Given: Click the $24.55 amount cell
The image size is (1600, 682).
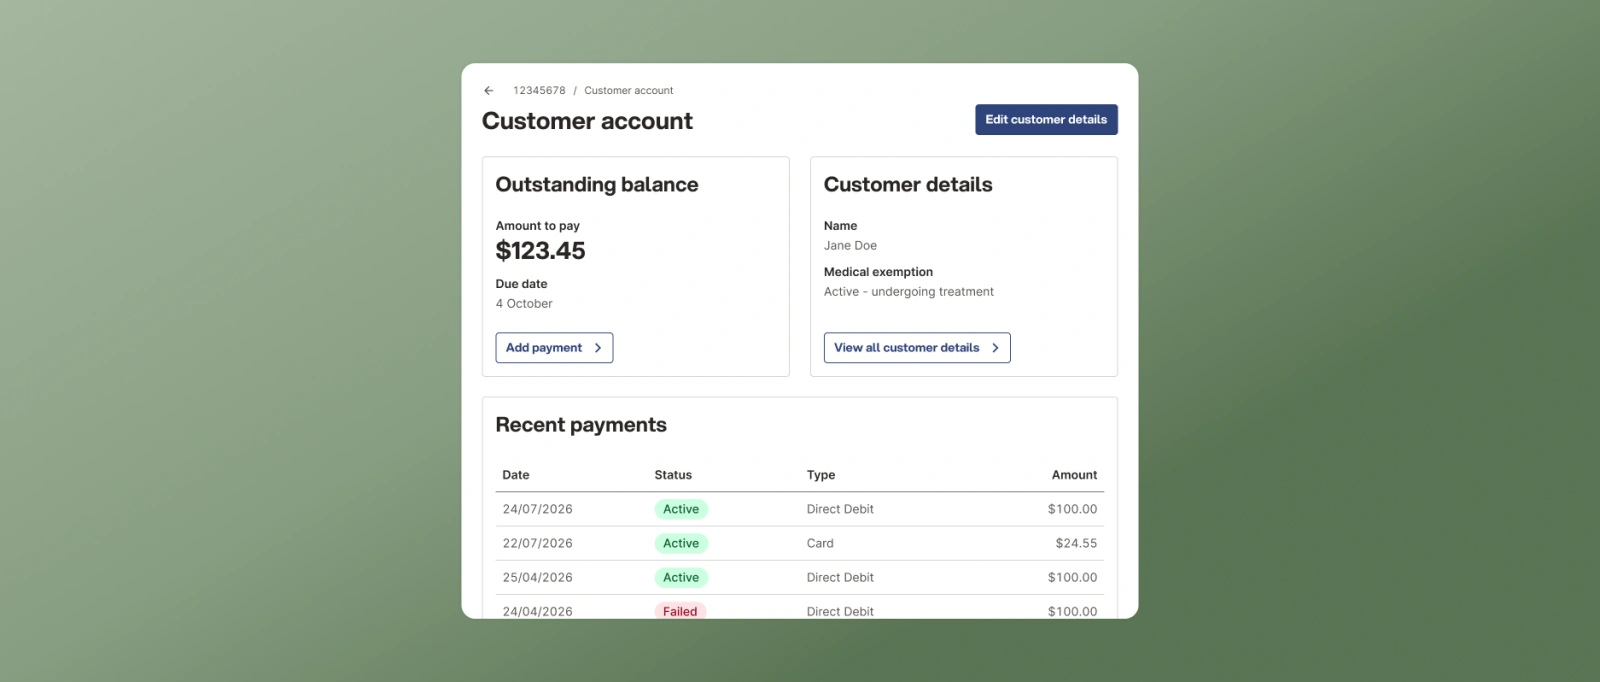Looking at the screenshot, I should coord(1076,543).
